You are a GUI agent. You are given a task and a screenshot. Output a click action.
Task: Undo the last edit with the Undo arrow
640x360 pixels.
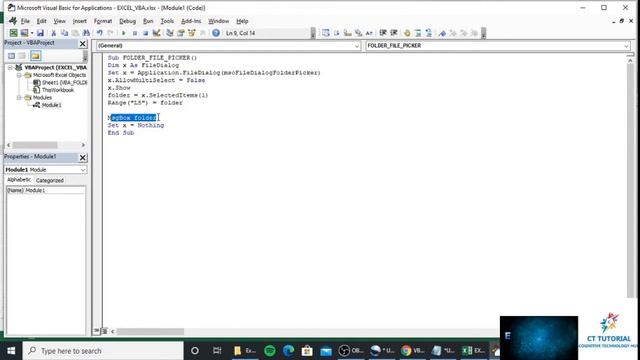coord(100,33)
